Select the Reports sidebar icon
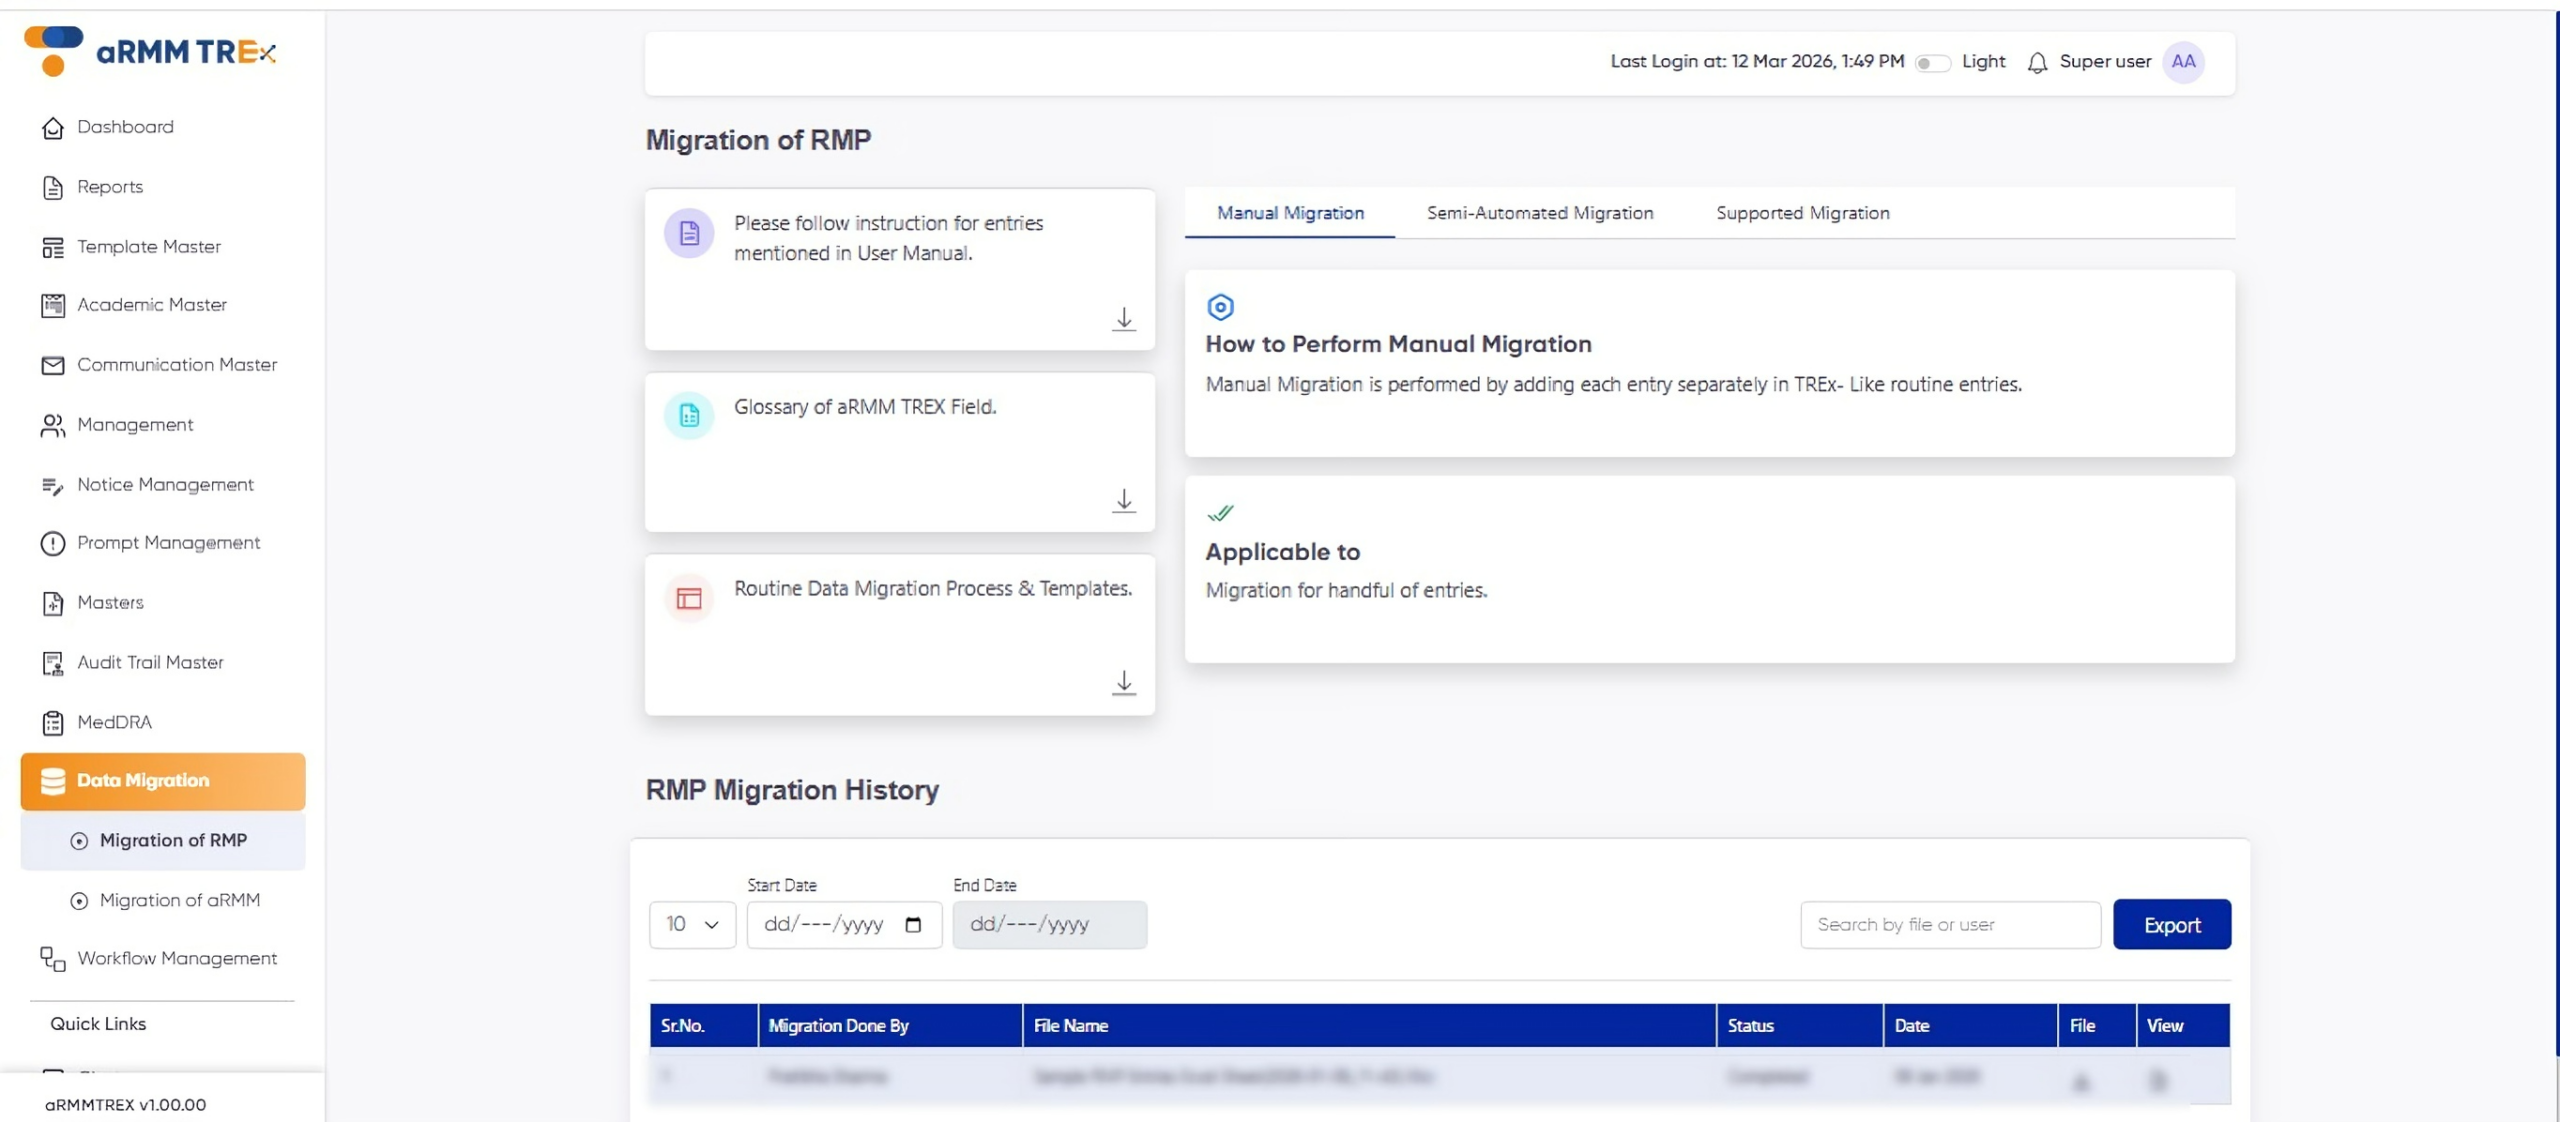This screenshot has width=2560, height=1122. tap(53, 187)
